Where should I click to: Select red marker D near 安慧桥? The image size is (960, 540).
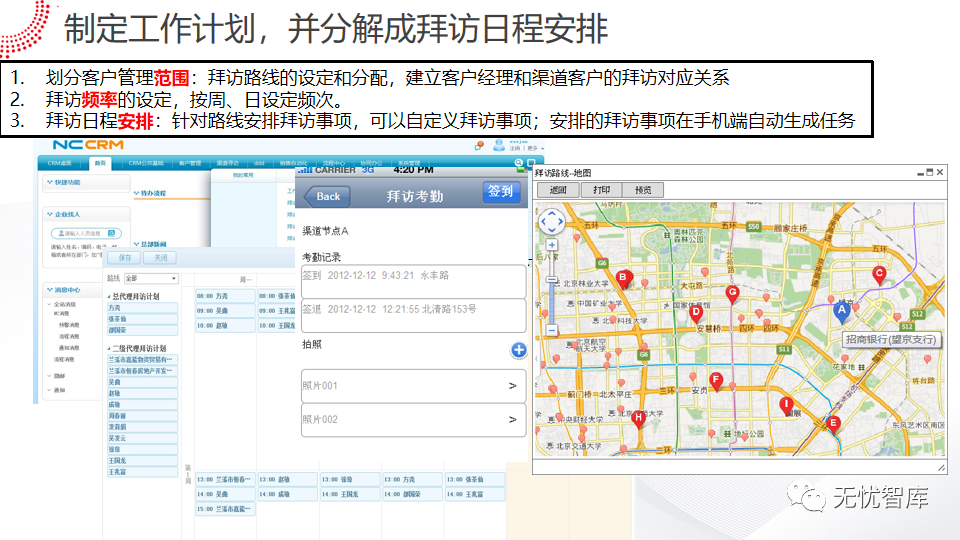696,313
